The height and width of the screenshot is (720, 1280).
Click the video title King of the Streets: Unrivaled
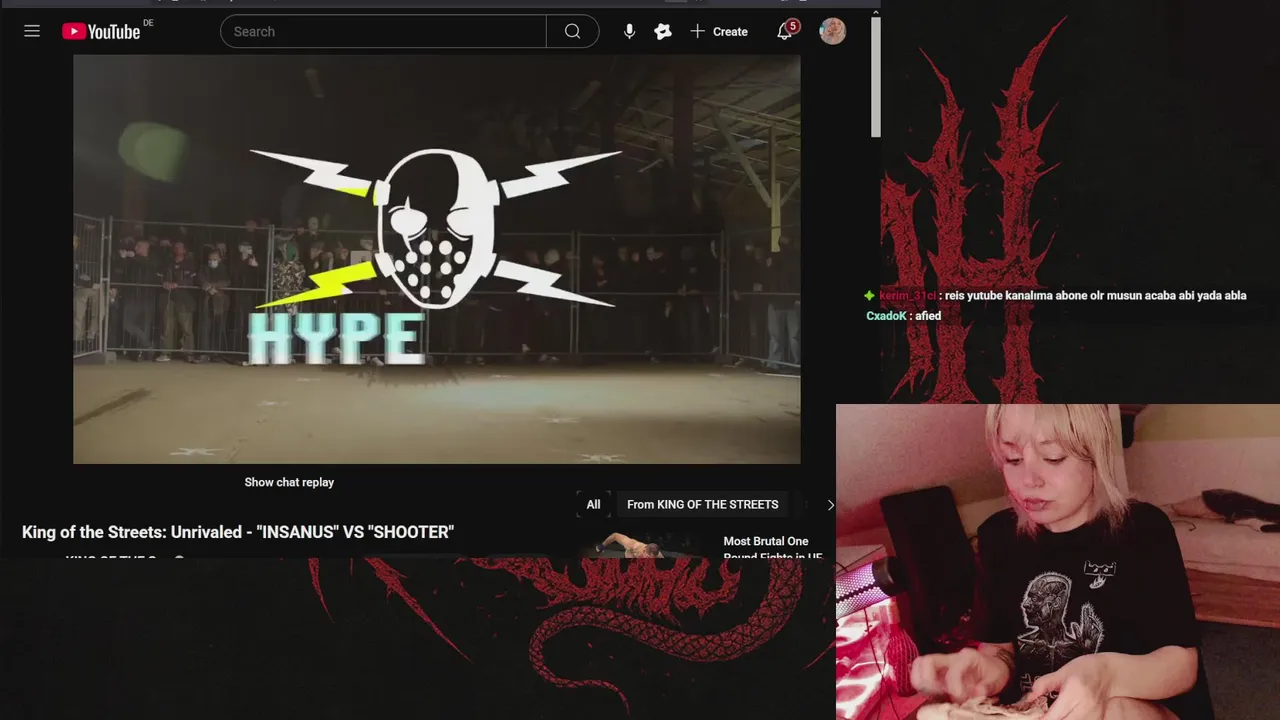tap(238, 532)
